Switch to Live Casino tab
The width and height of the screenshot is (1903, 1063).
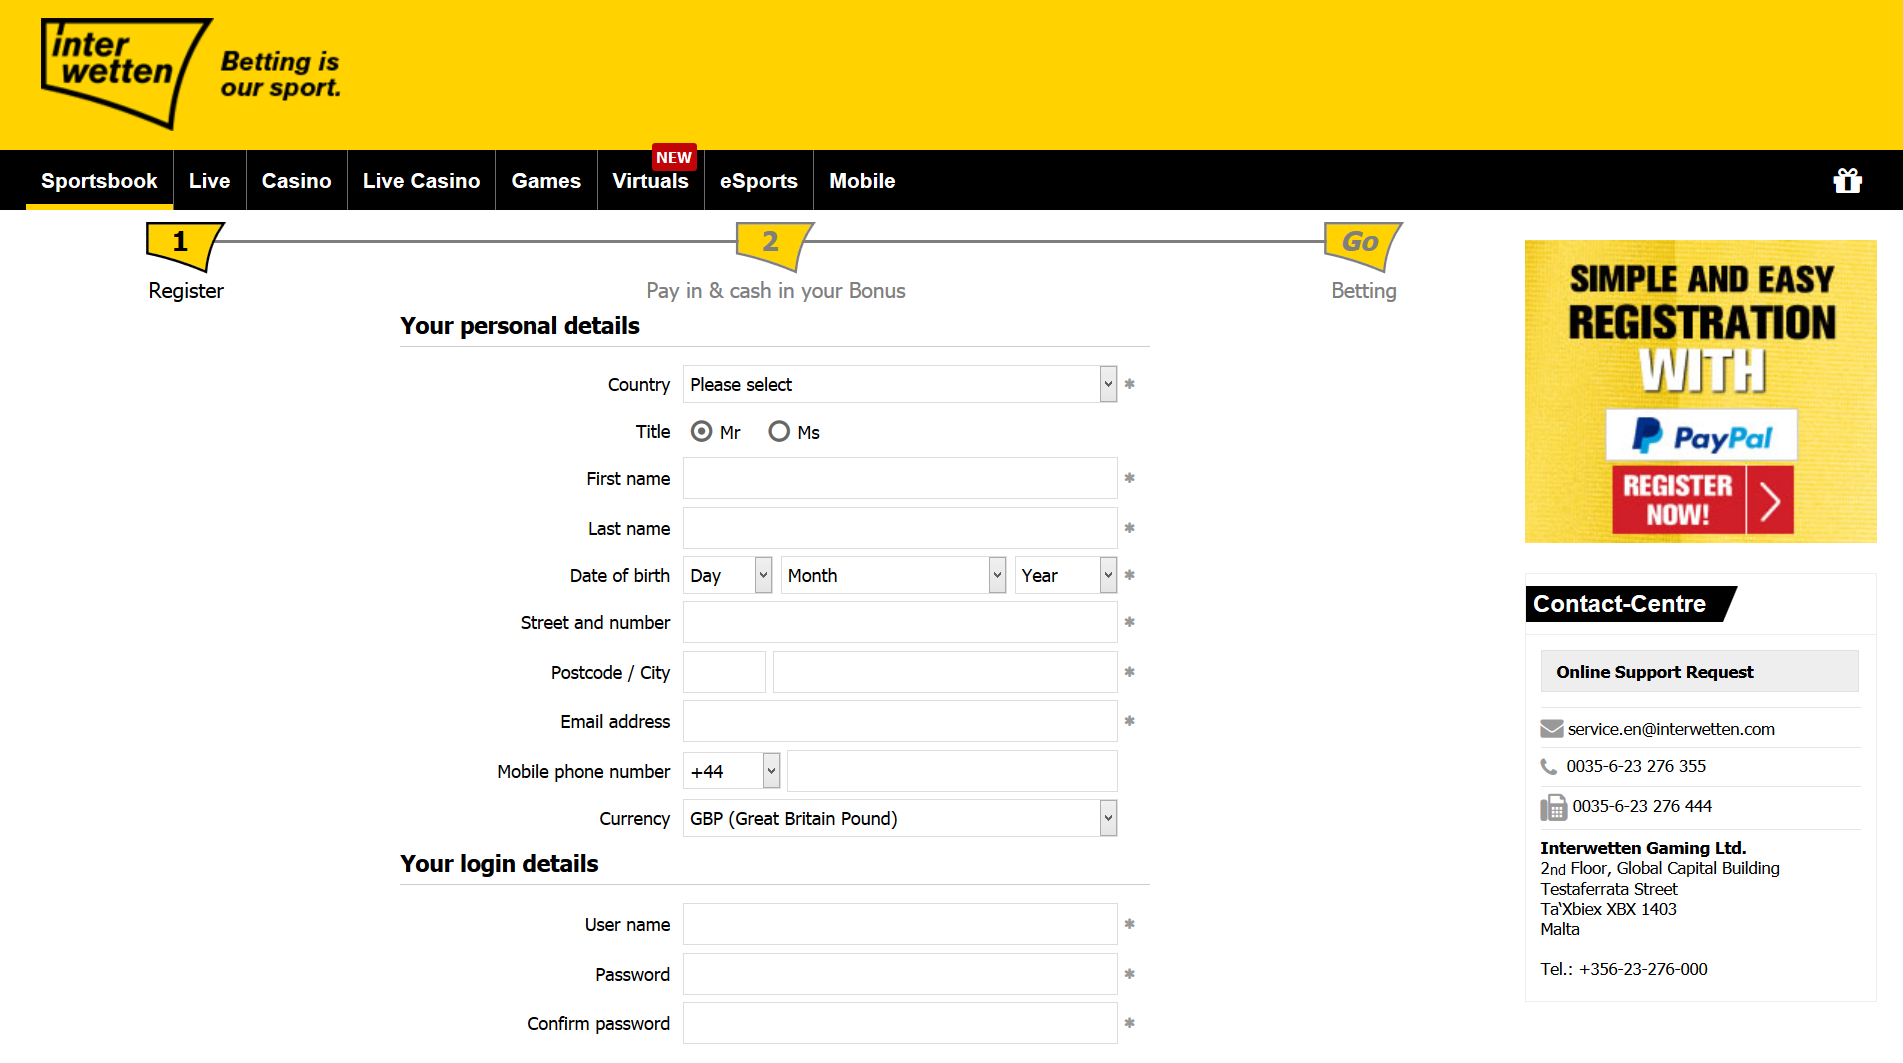click(421, 181)
